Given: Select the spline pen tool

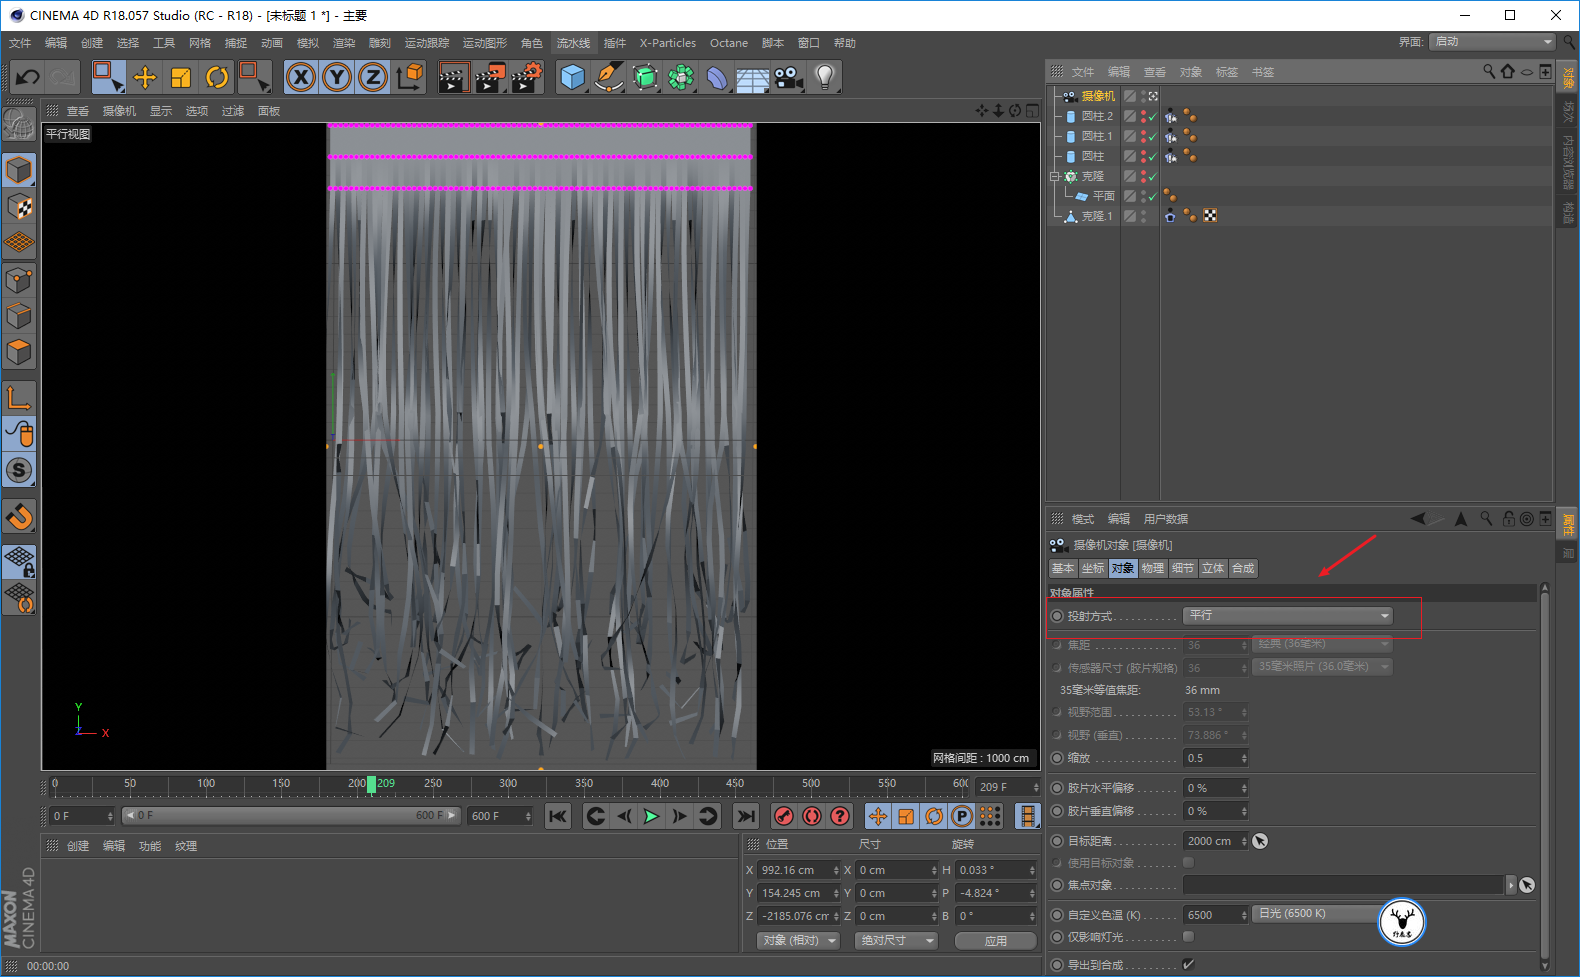Looking at the screenshot, I should click(x=609, y=77).
